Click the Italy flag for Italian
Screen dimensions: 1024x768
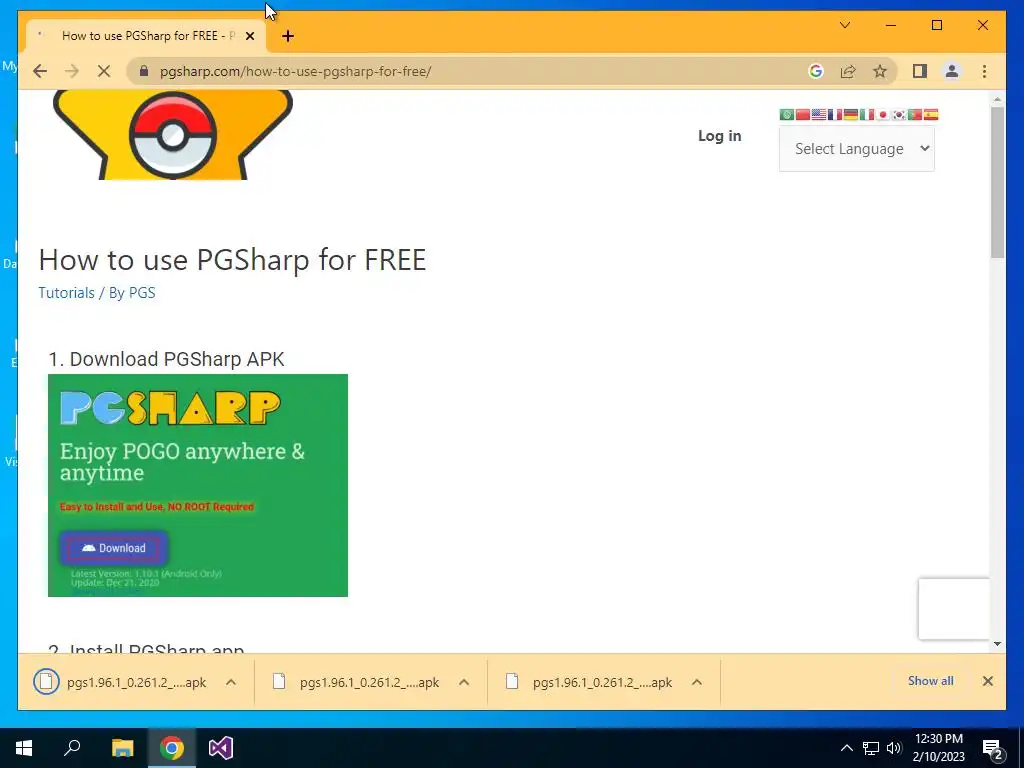tap(867, 114)
